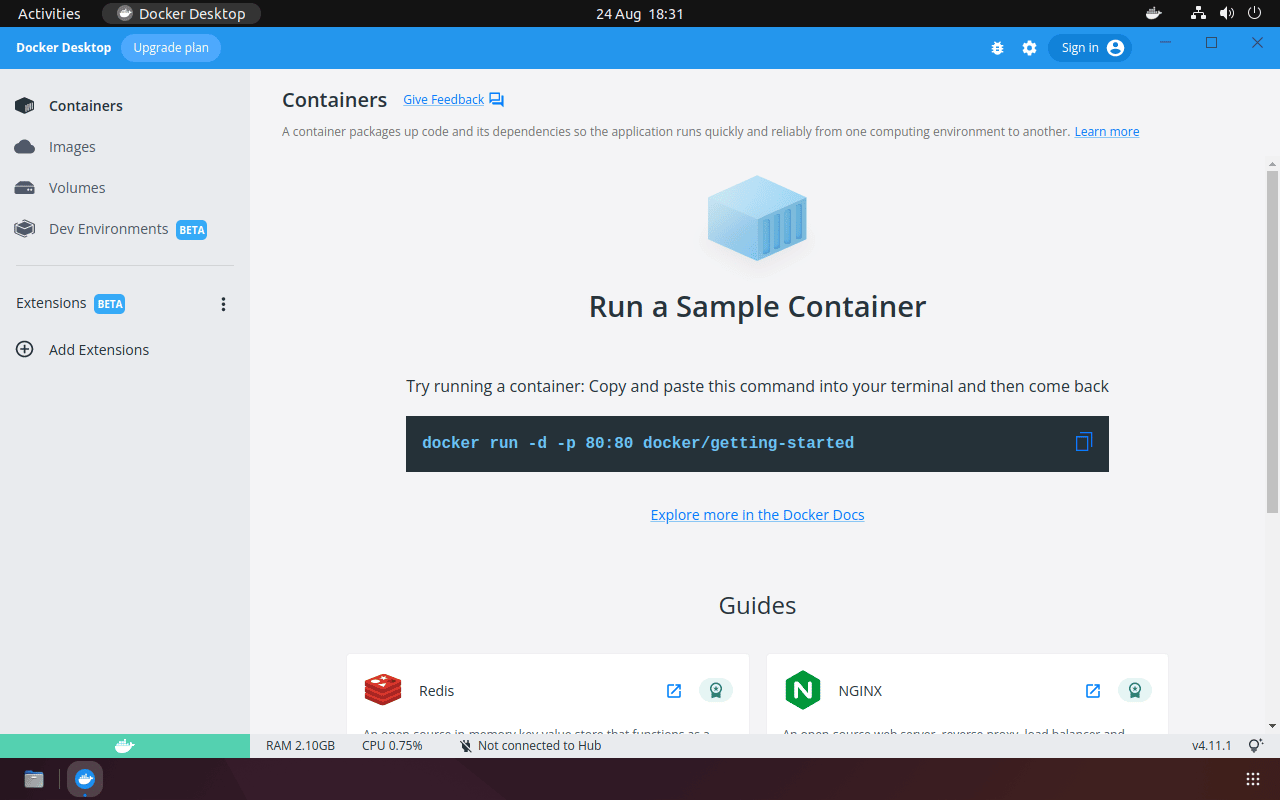Copy the docker run command
The image size is (1280, 800).
pyautogui.click(x=1082, y=441)
